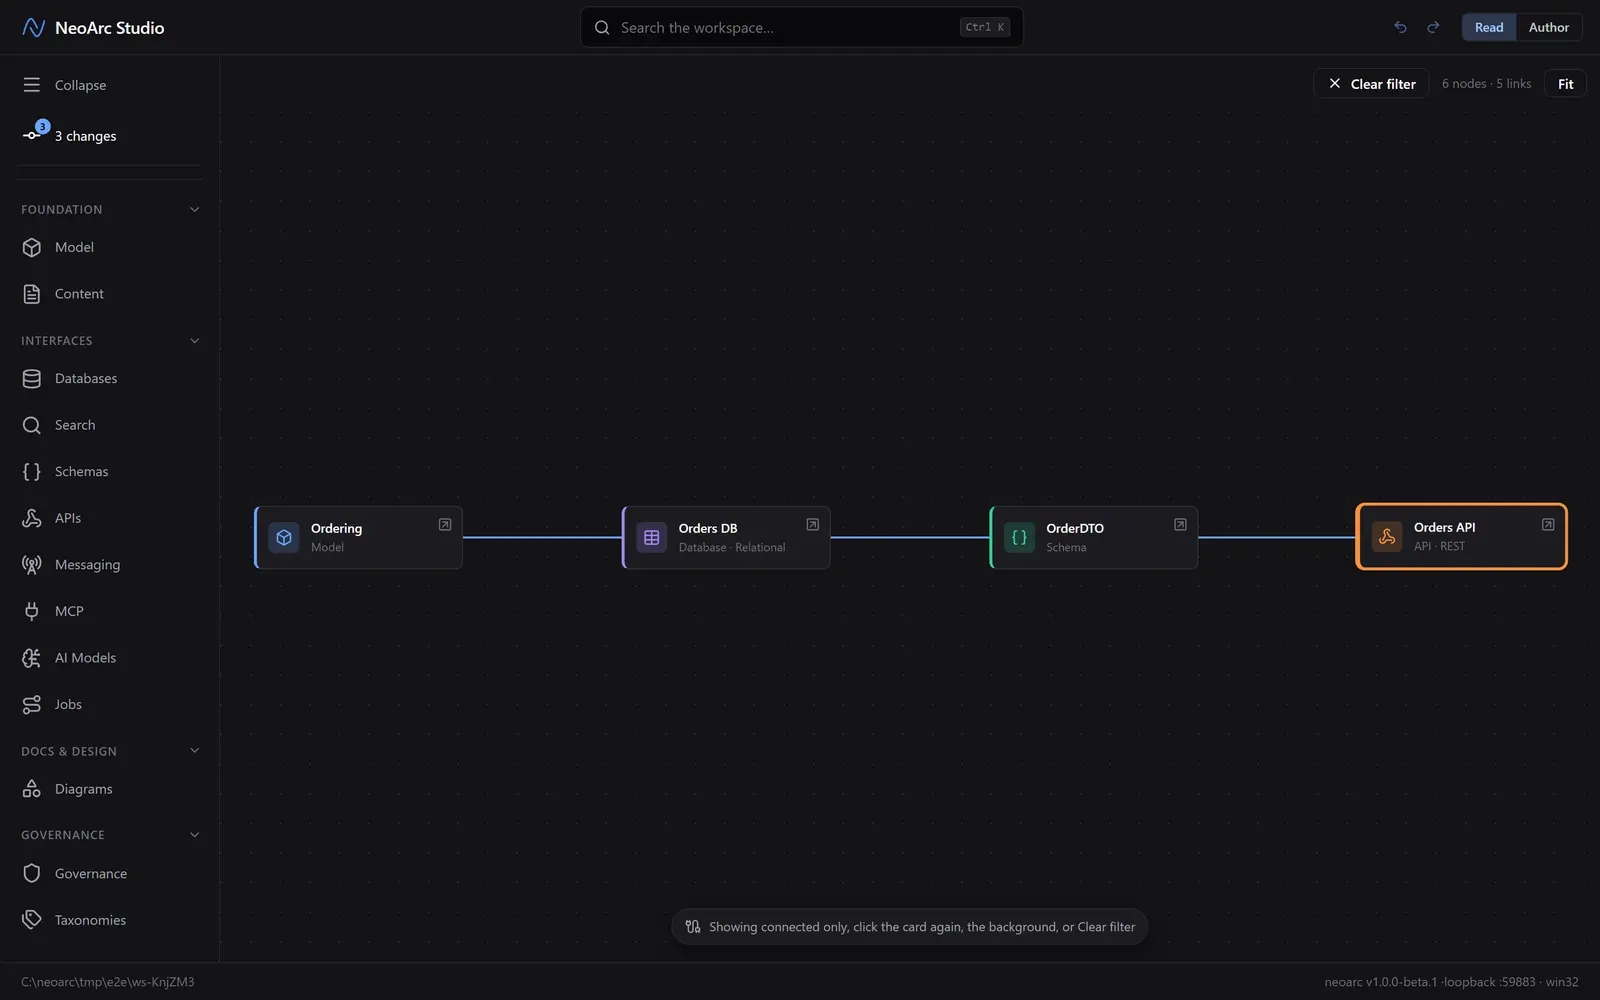Switch to Read mode
Screen dimensions: 1600x1000
[x=1489, y=27]
